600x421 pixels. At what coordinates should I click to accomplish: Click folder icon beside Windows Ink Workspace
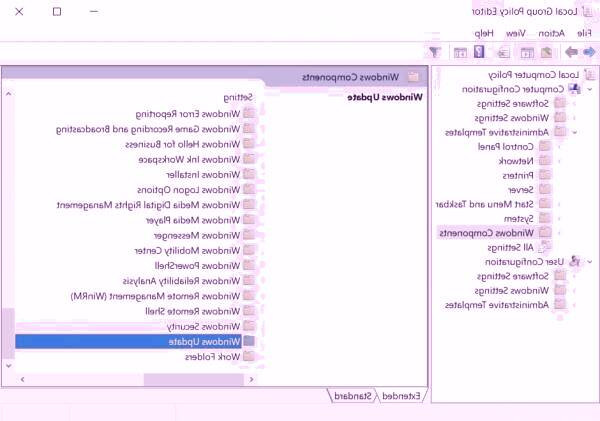click(x=249, y=159)
